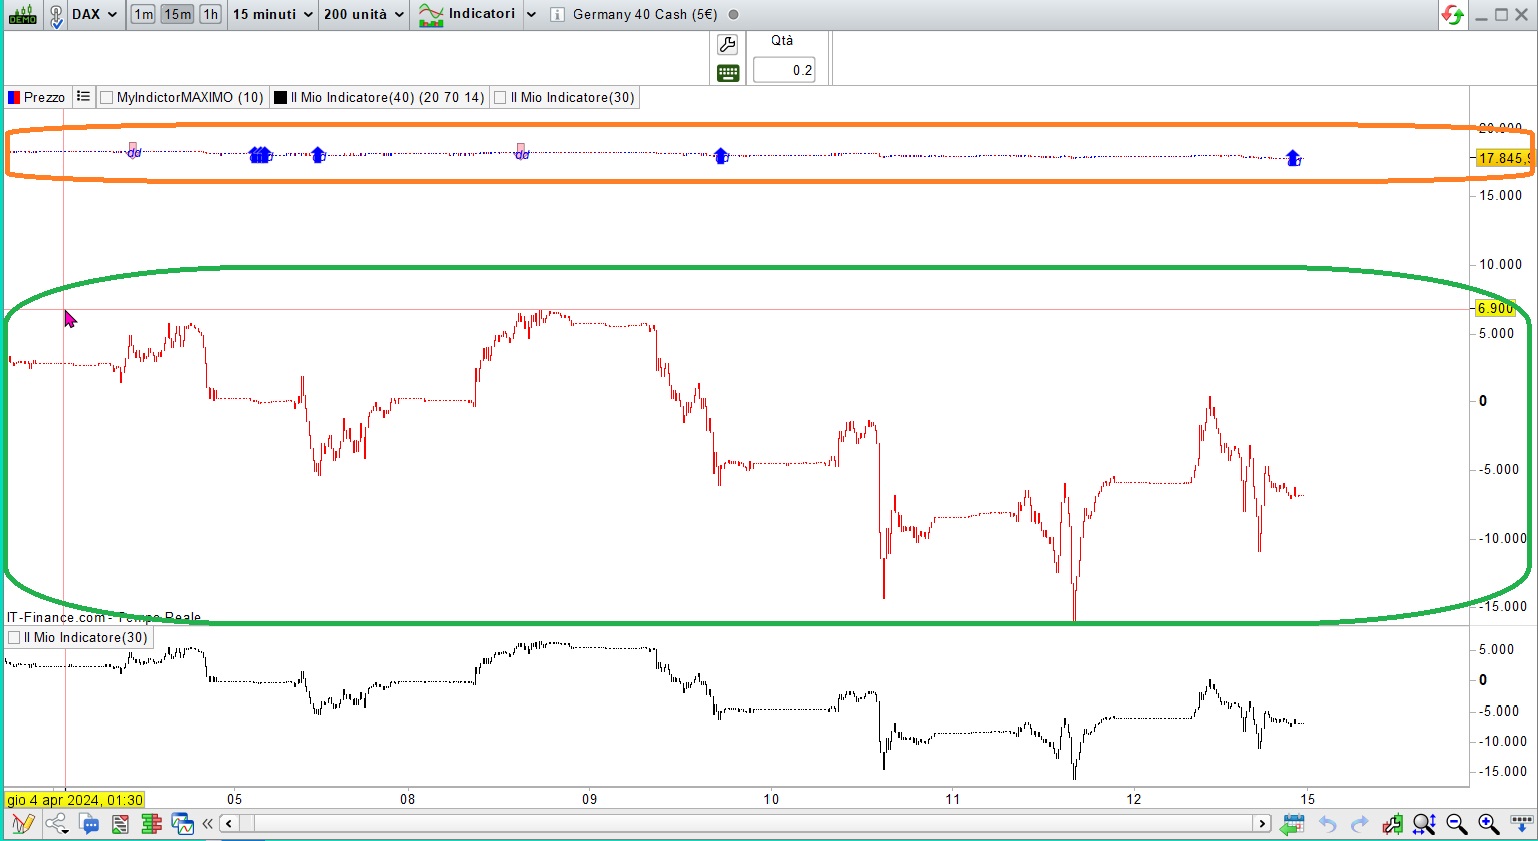The width and height of the screenshot is (1538, 841).
Task: Click the Prezzo red-blue color swatch
Action: 14,98
